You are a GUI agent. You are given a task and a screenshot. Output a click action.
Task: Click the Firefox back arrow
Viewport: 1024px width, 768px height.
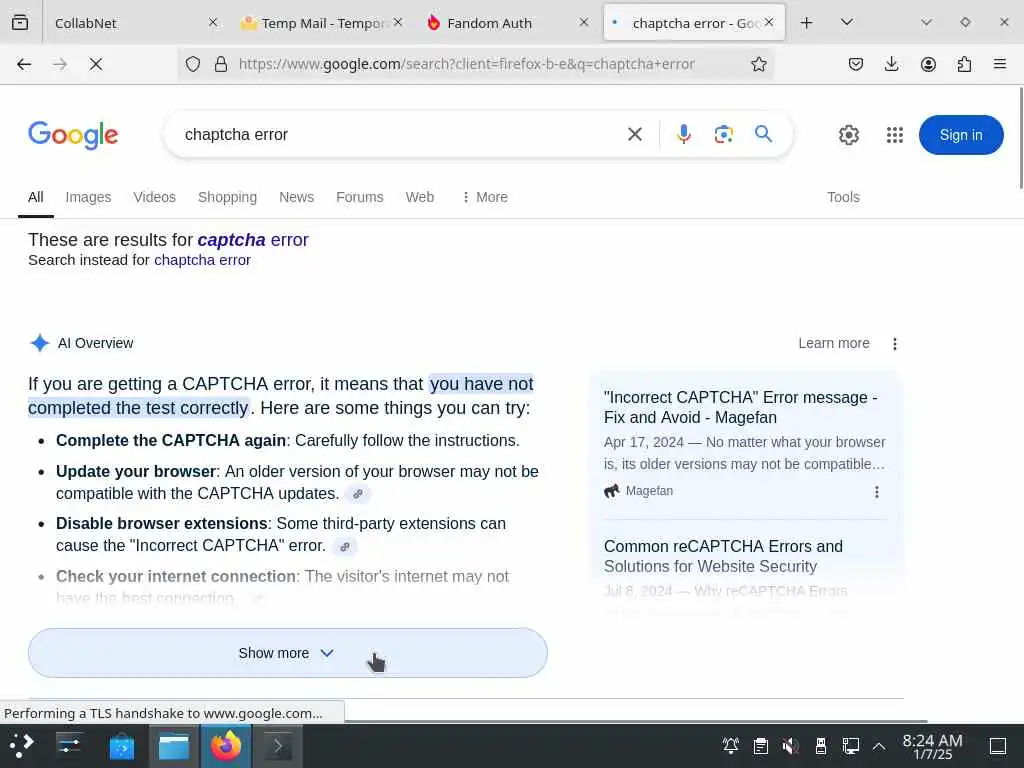(x=24, y=64)
